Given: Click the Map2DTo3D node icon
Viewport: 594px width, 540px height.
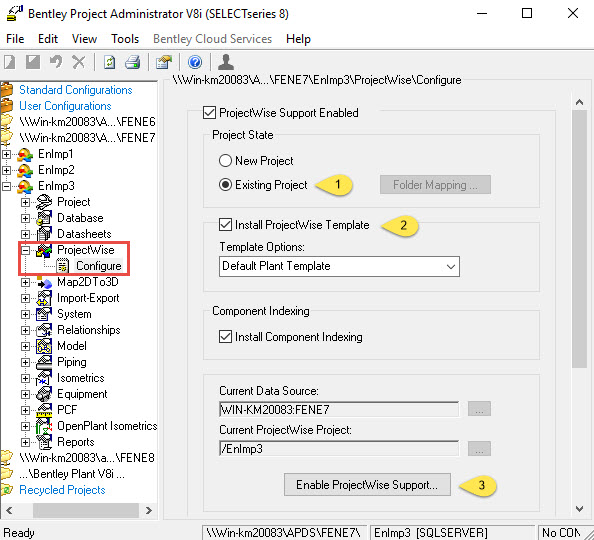Looking at the screenshot, I should 44,282.
